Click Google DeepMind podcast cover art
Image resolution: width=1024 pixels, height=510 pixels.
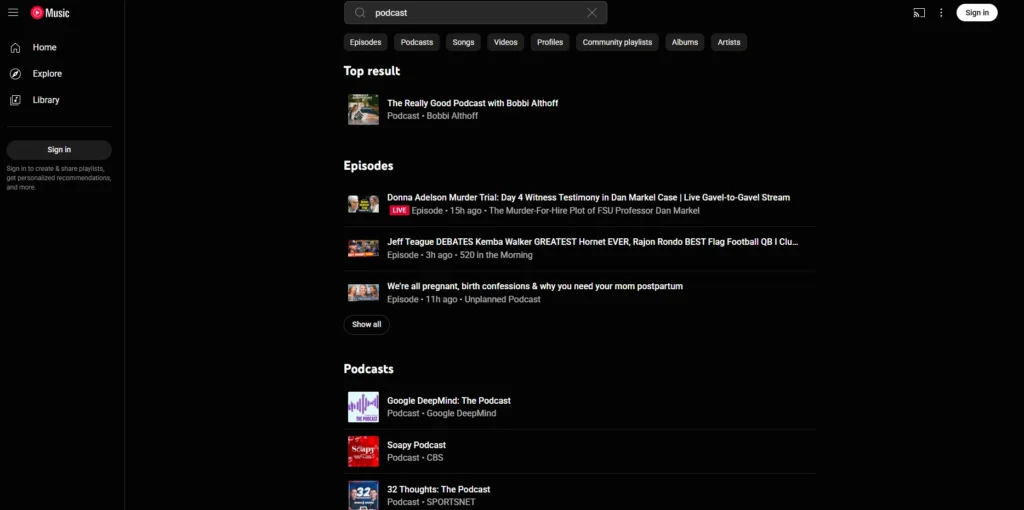[x=363, y=407]
